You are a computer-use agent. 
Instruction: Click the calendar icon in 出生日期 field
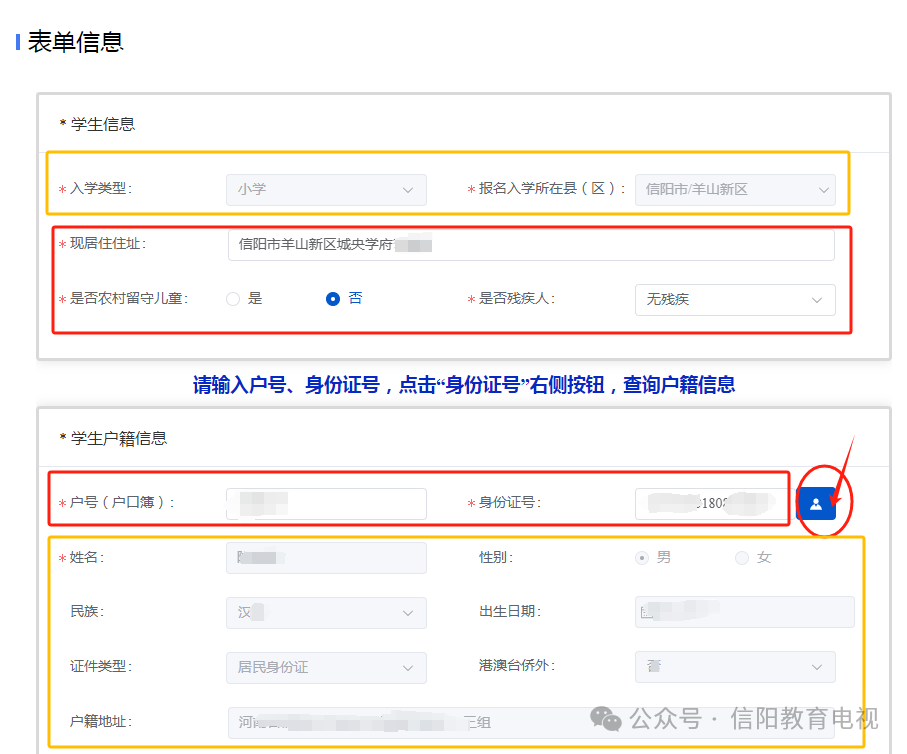coord(647,612)
